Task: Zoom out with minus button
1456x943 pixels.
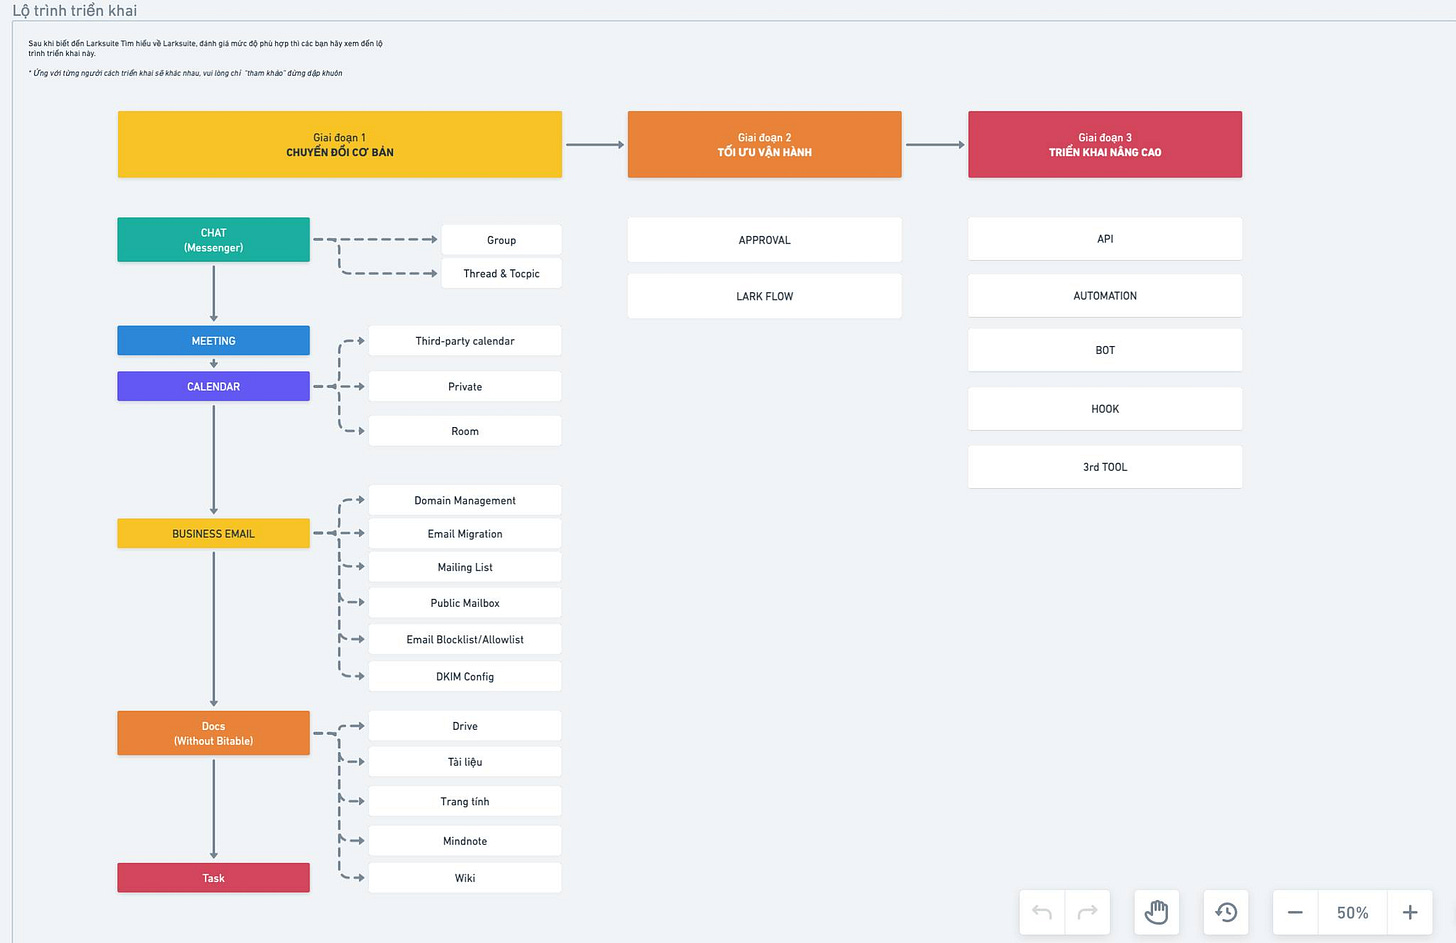Action: pos(1295,912)
